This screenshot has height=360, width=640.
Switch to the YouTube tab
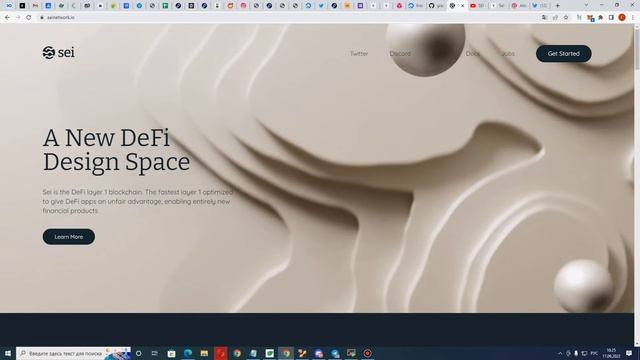point(477,6)
